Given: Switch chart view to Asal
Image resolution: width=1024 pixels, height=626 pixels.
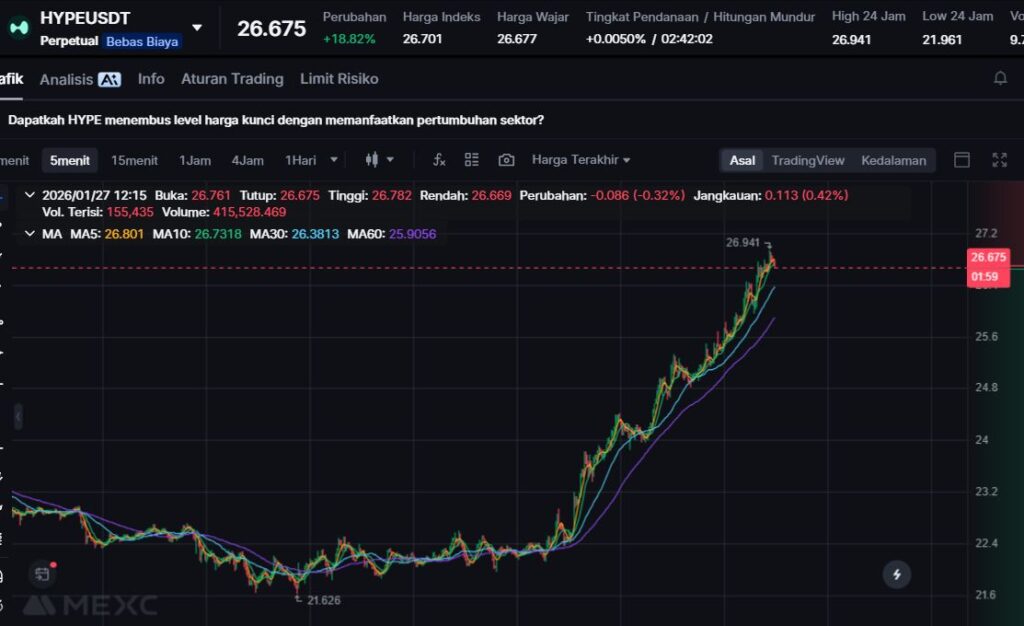Looking at the screenshot, I should point(742,160).
